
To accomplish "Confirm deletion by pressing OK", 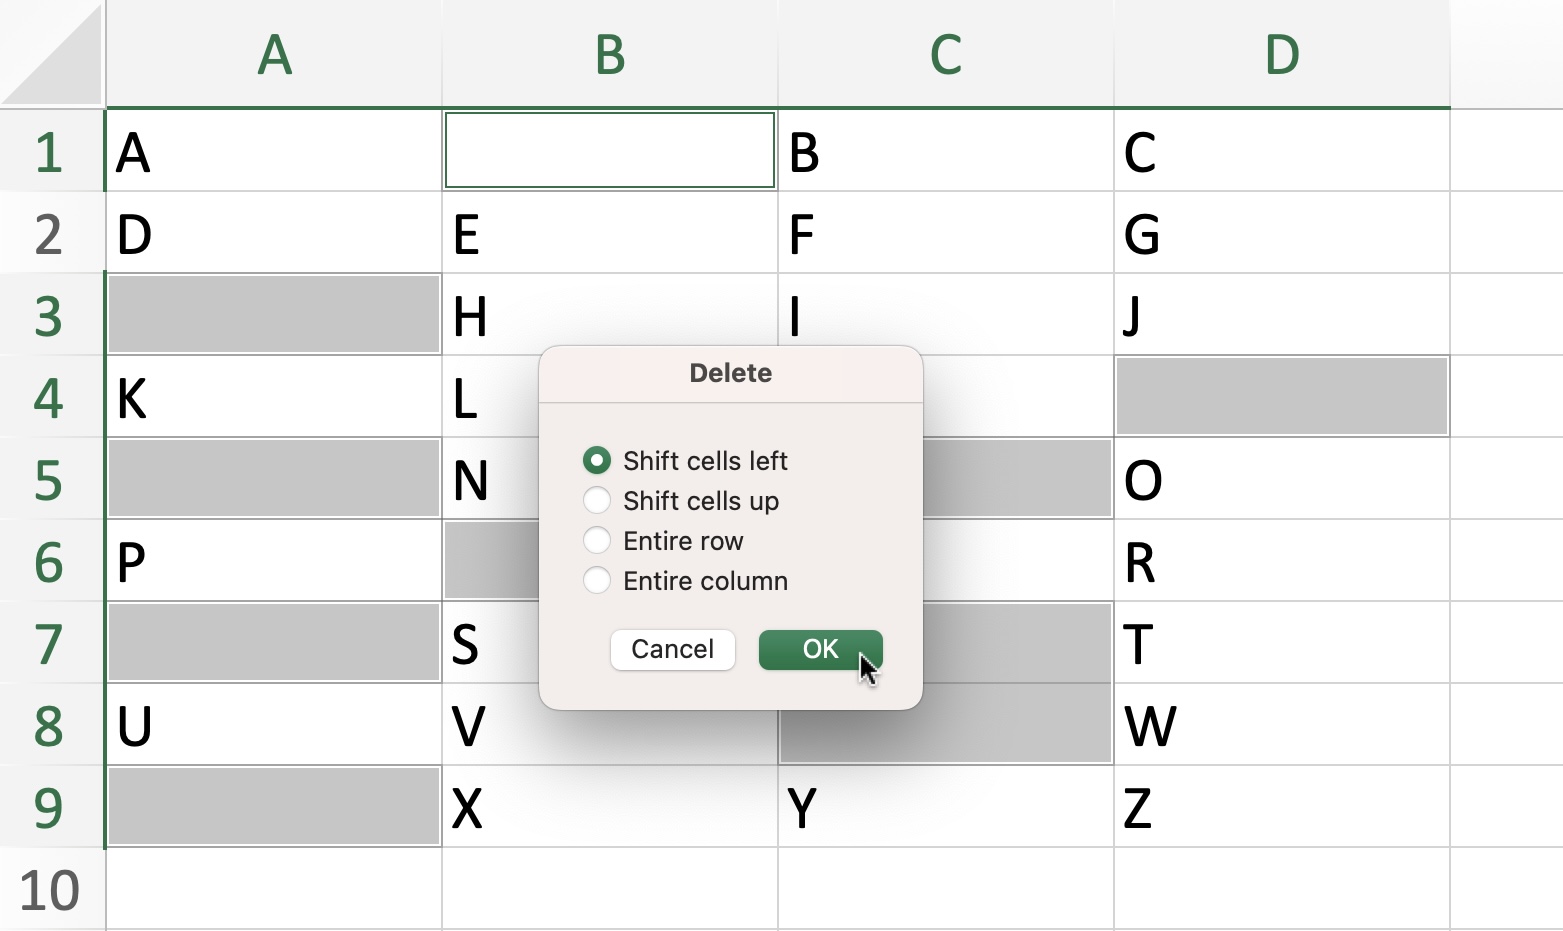I will pyautogui.click(x=820, y=649).
